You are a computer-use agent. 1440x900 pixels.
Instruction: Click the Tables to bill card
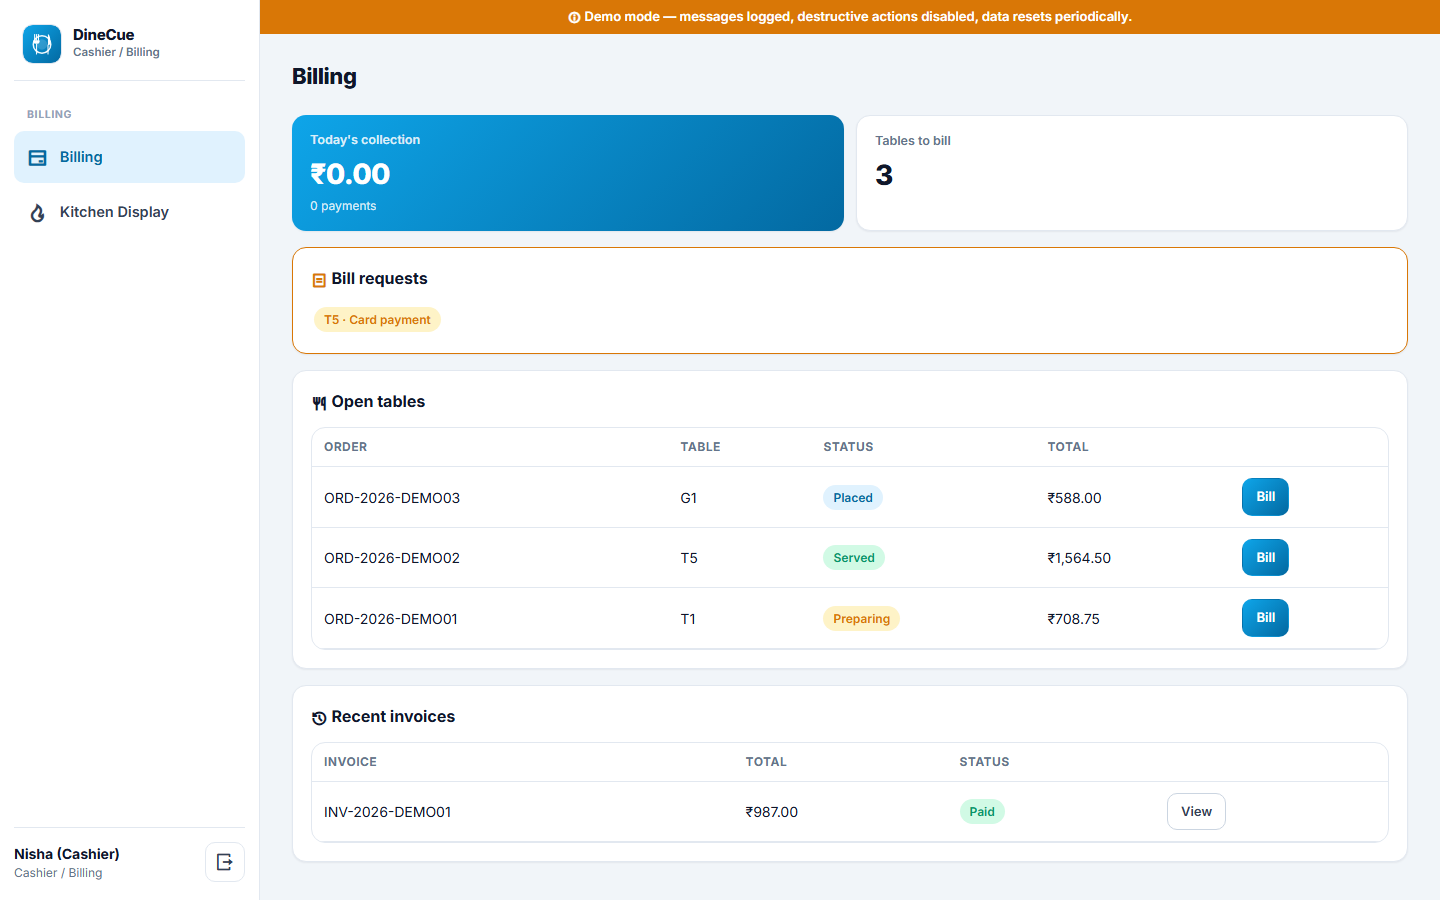point(1132,173)
